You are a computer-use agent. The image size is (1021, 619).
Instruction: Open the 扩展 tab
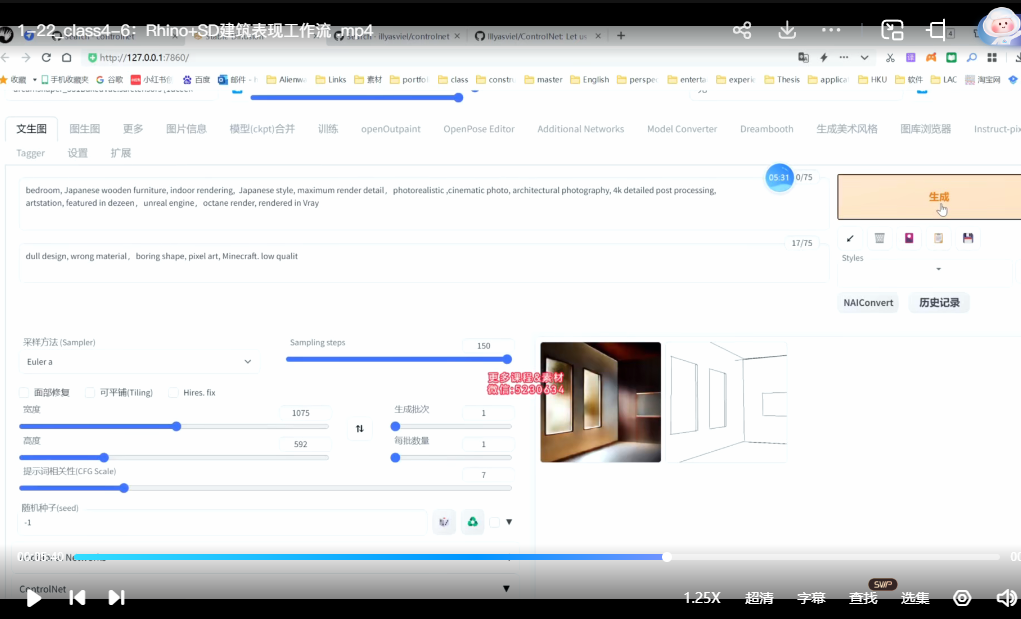[120, 153]
